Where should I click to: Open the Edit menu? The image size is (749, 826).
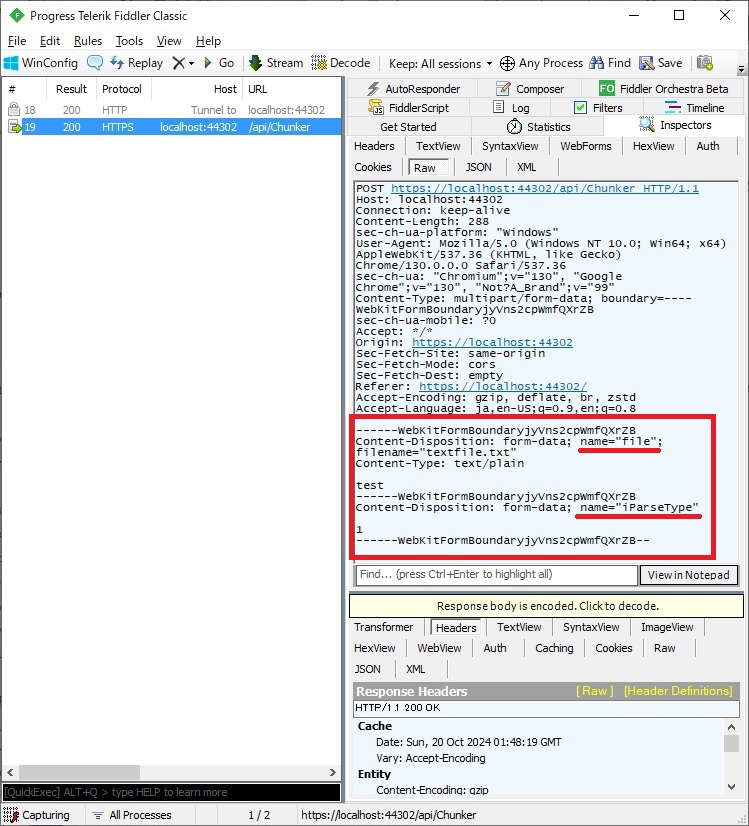coord(50,41)
